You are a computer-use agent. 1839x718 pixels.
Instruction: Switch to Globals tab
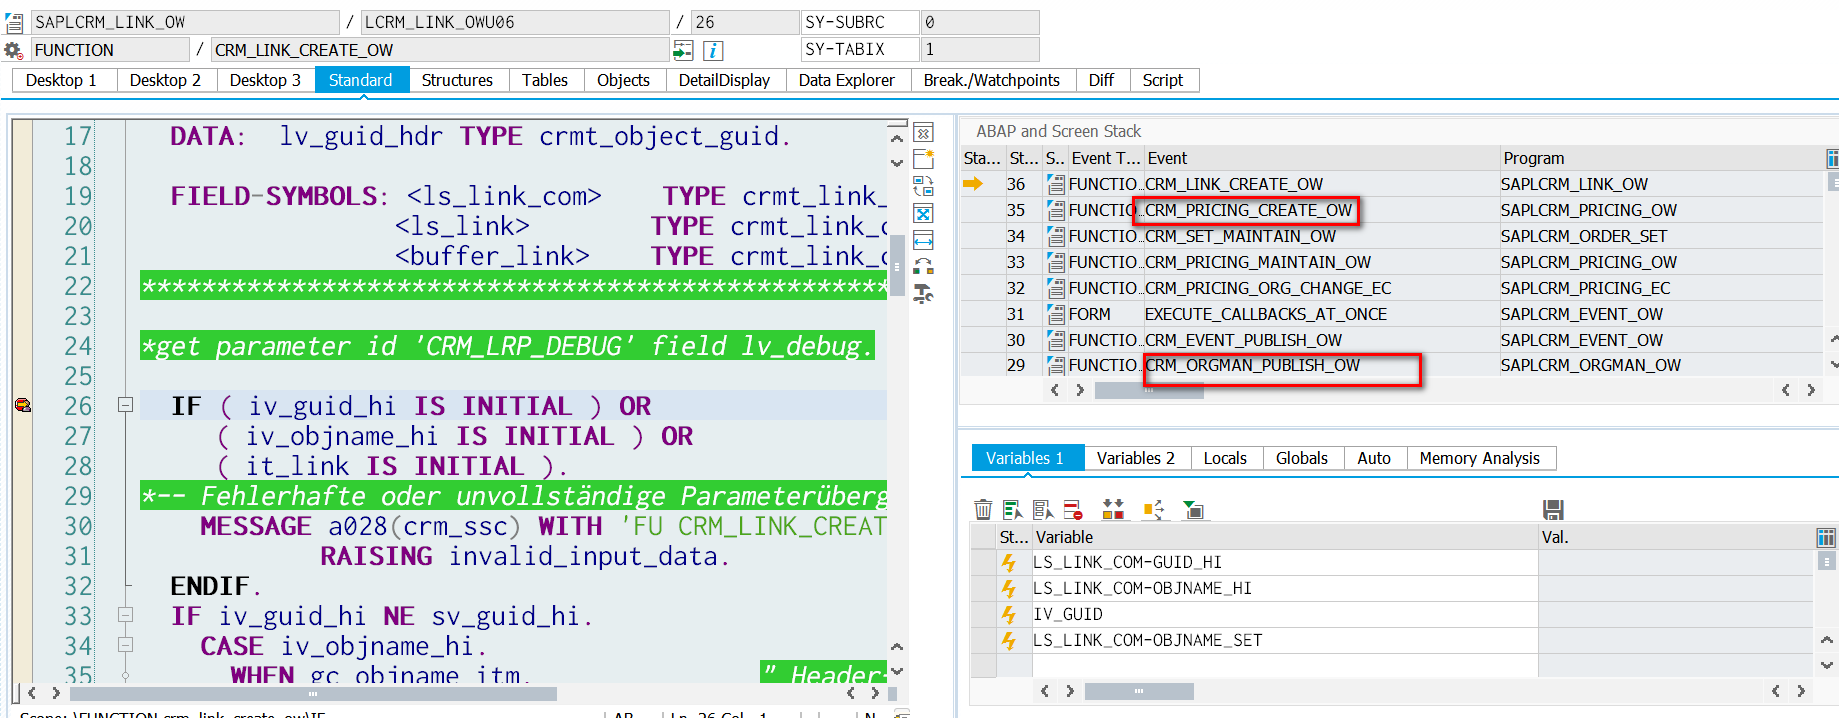pyautogui.click(x=1302, y=458)
